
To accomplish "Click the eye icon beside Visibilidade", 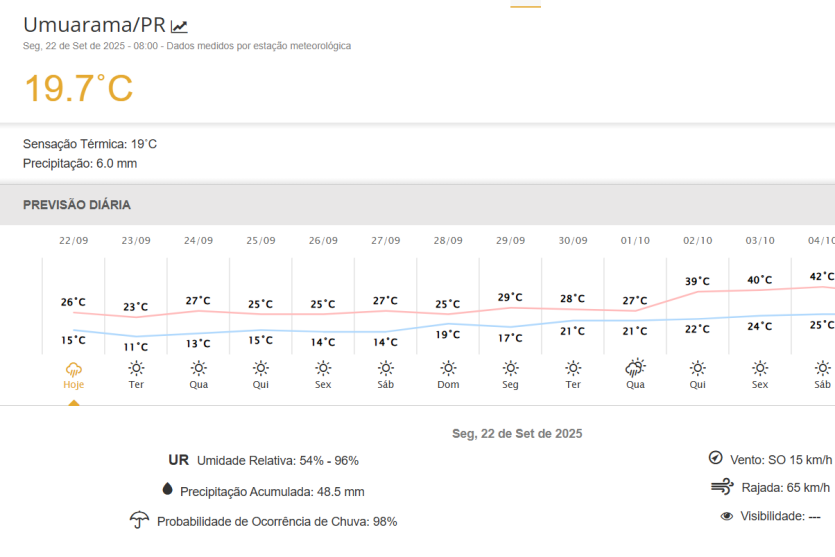I will 727,516.
